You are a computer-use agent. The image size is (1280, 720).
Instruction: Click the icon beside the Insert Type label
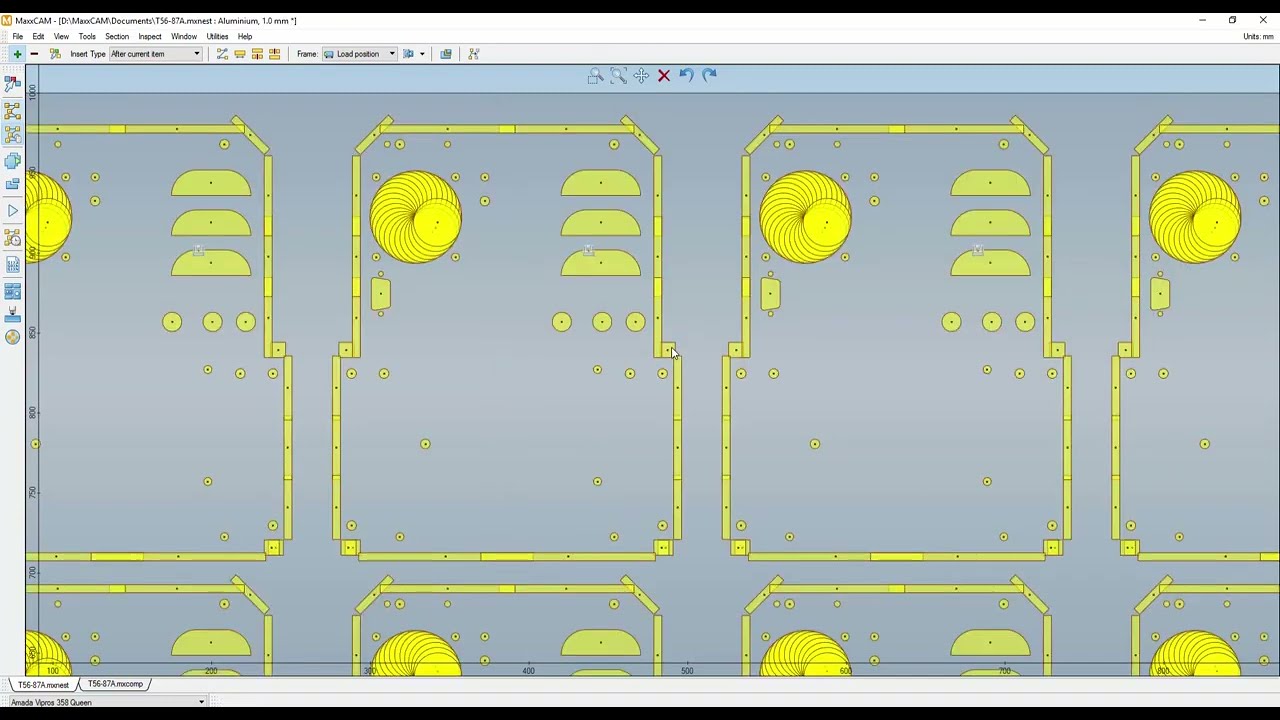[x=55, y=54]
